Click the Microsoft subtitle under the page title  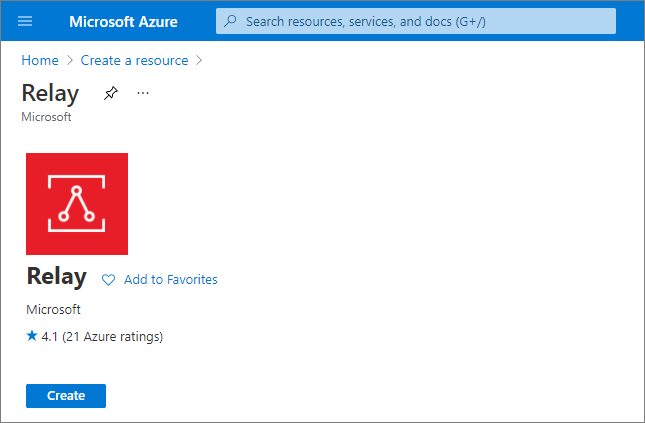tap(46, 117)
